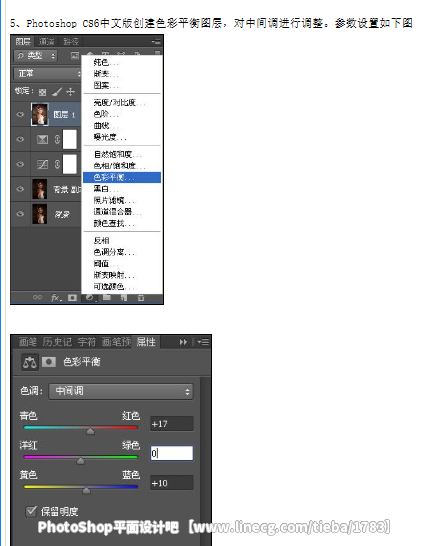Click the pixel layer filter icon
The width and height of the screenshot is (446, 546).
tap(75, 56)
